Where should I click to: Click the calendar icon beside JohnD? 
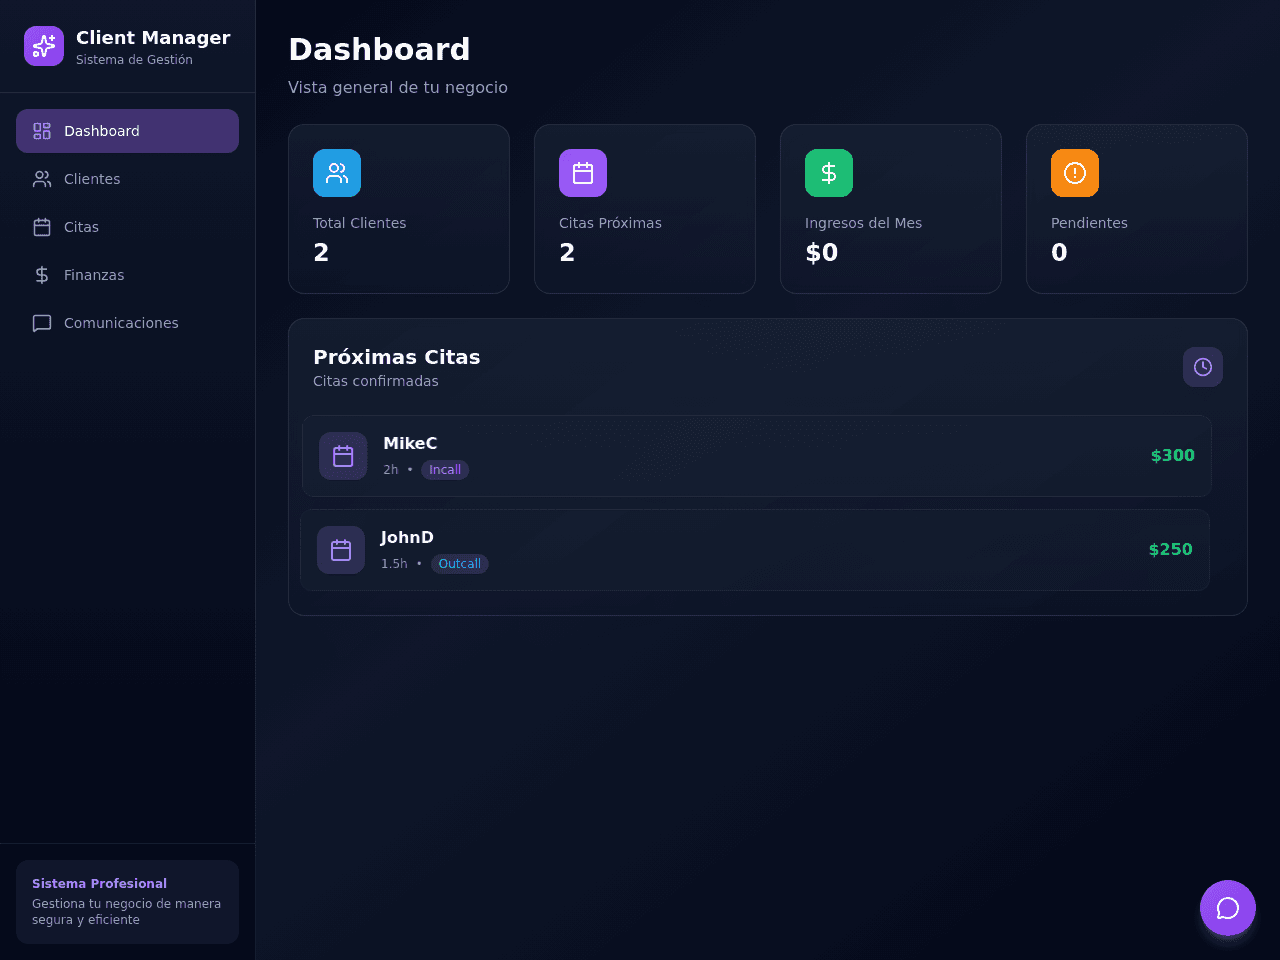tap(341, 550)
